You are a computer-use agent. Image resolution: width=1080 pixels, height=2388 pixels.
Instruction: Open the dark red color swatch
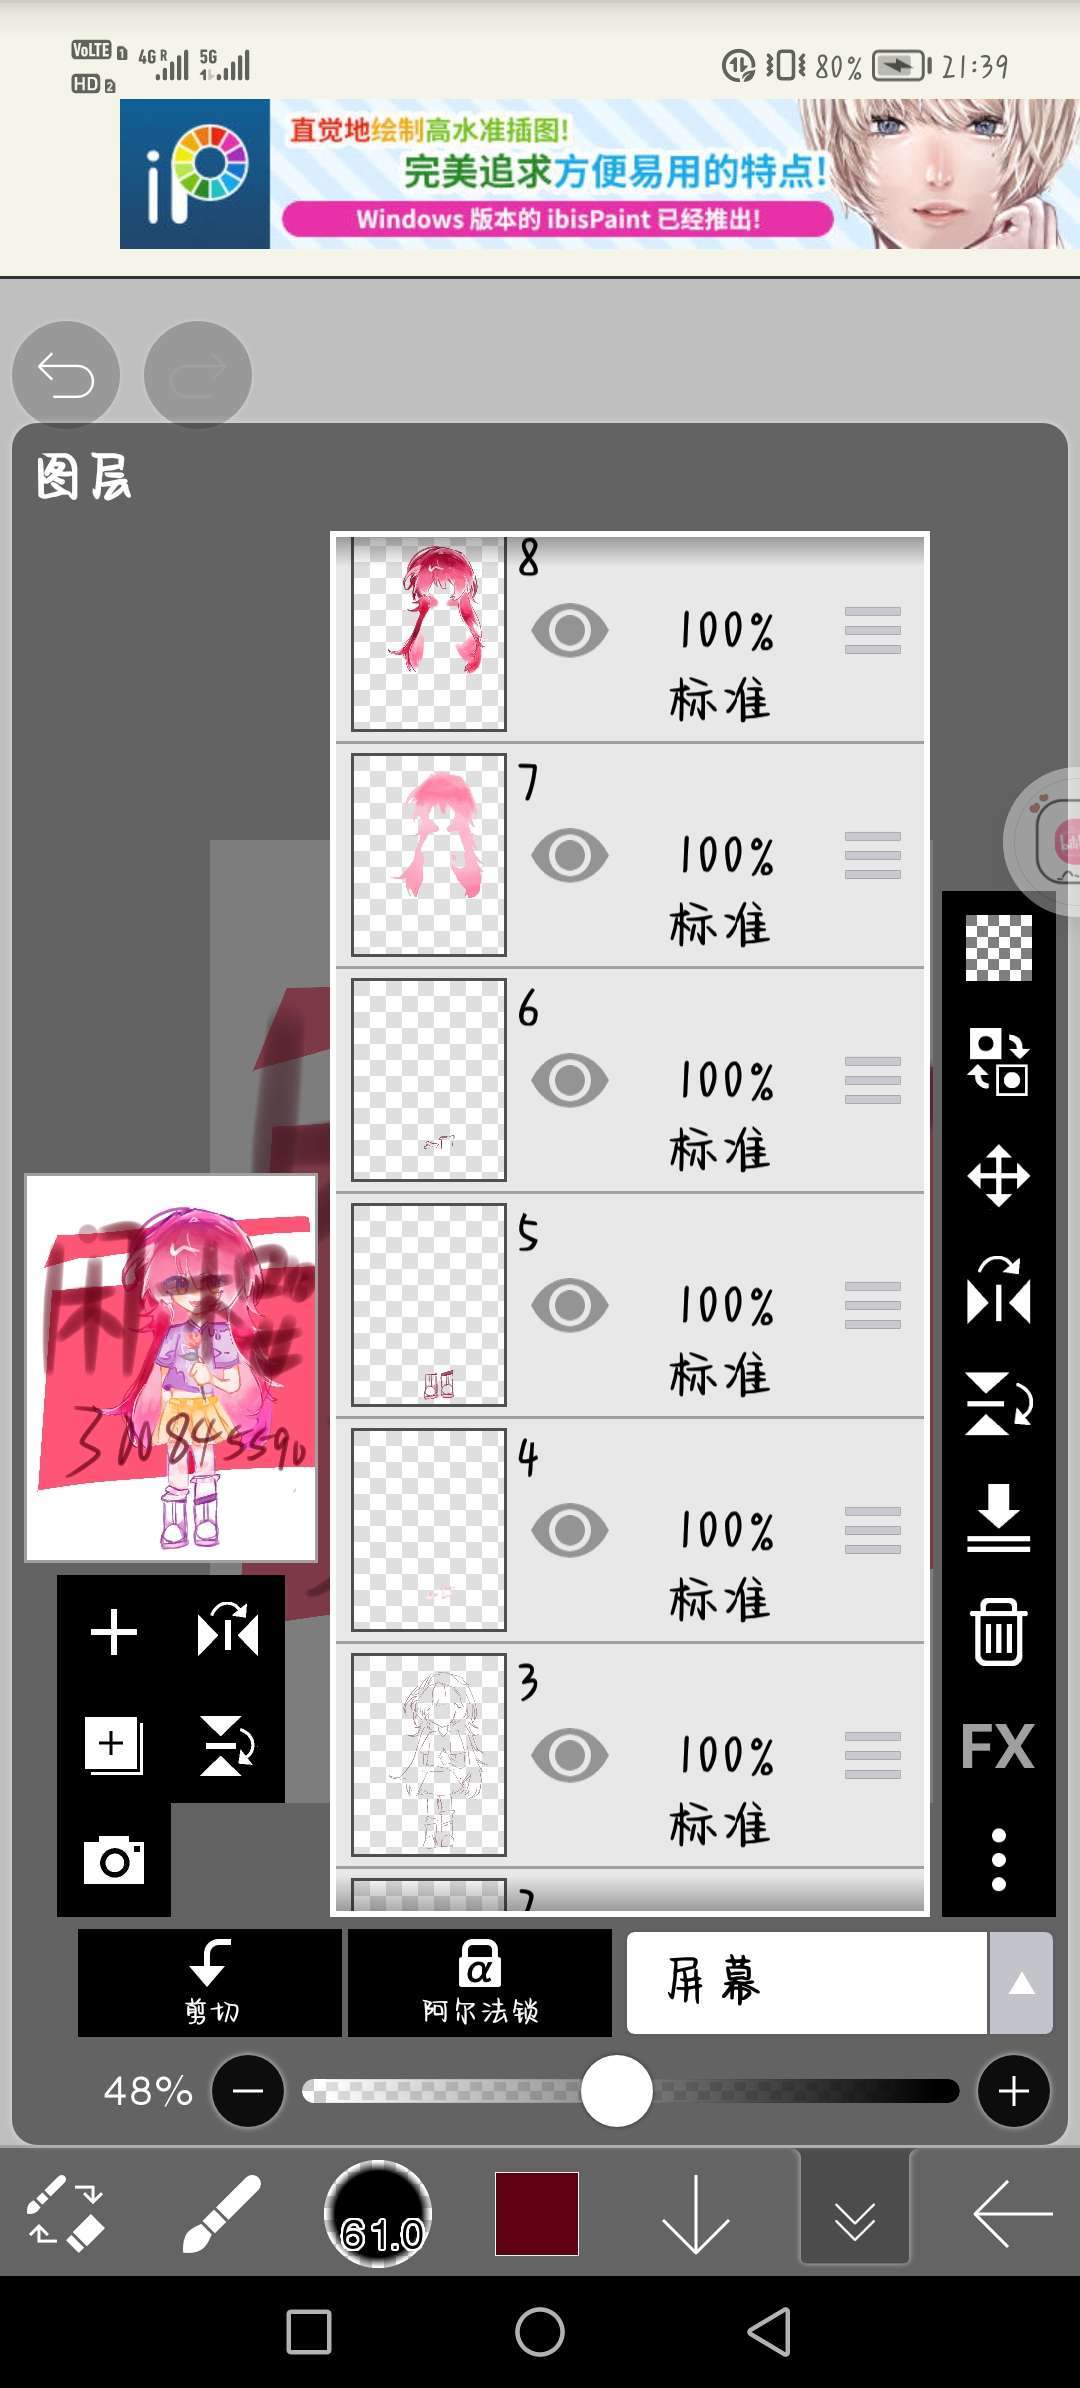[x=537, y=2213]
